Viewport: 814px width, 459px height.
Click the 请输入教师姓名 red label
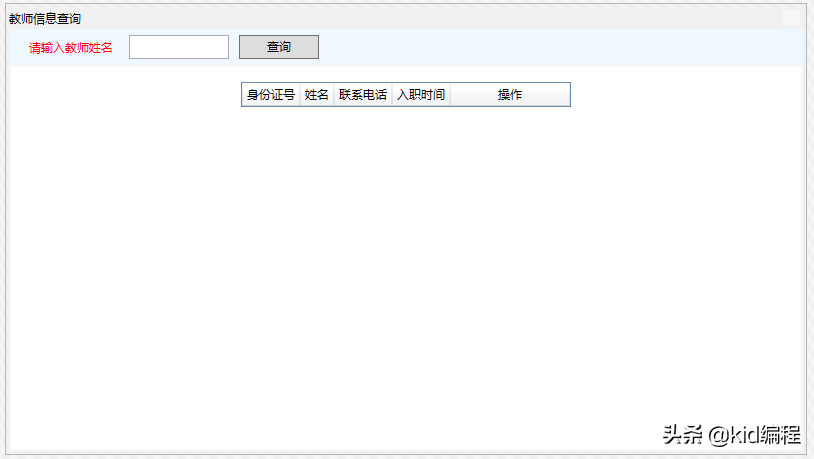click(71, 48)
